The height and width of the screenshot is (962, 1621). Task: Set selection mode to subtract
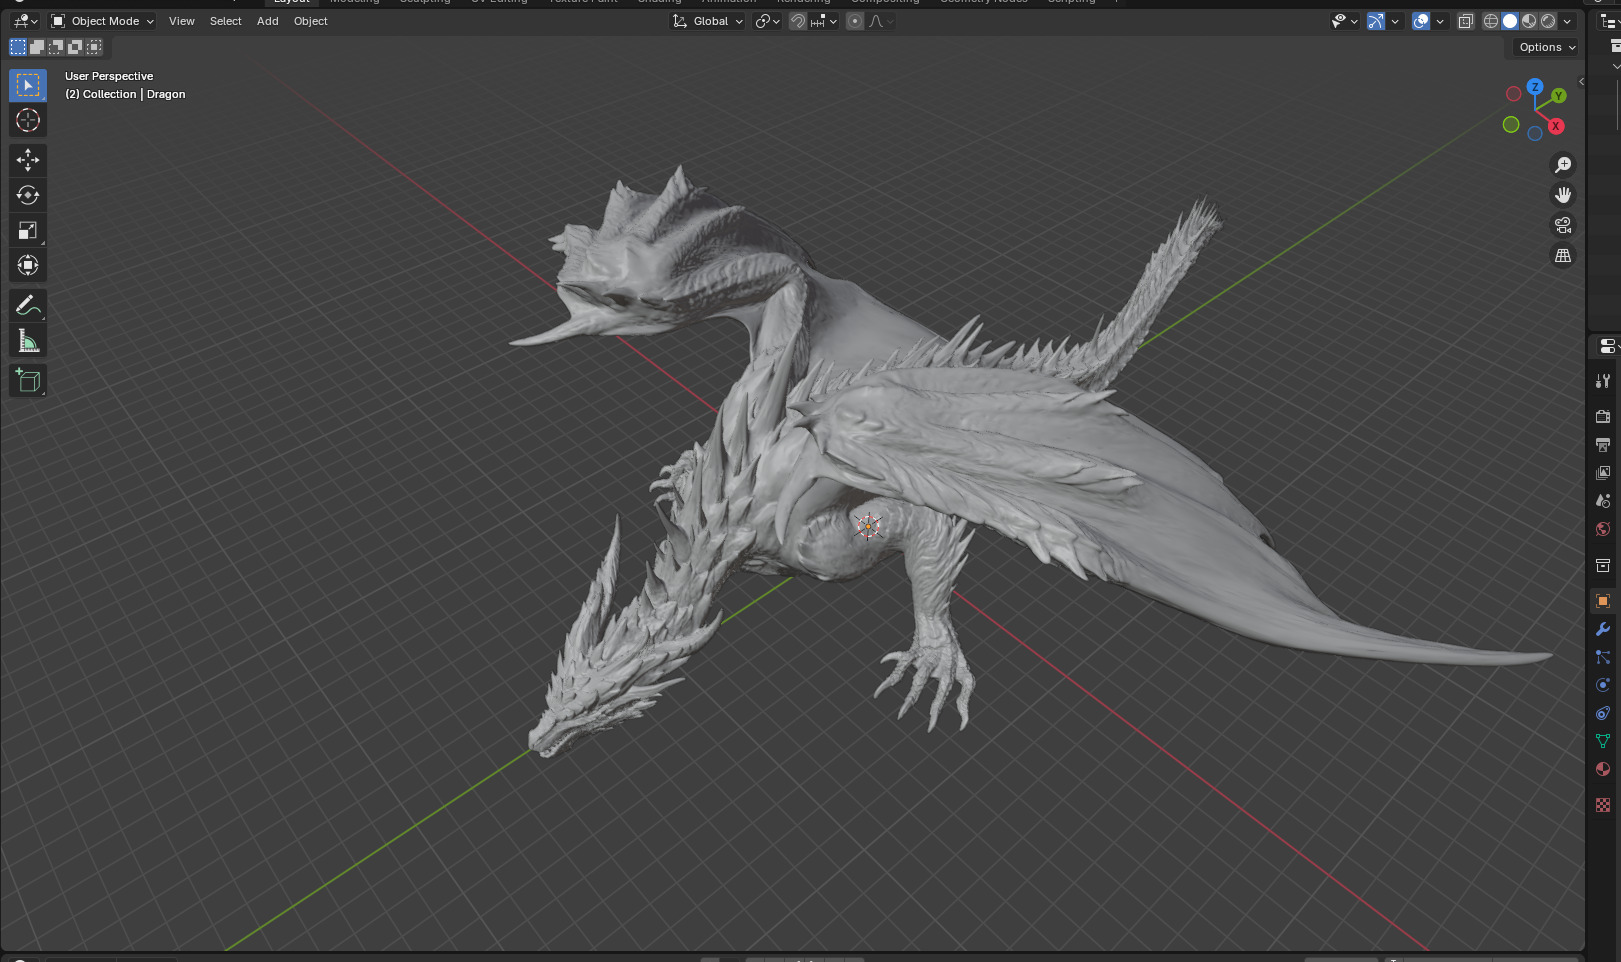pyautogui.click(x=56, y=47)
